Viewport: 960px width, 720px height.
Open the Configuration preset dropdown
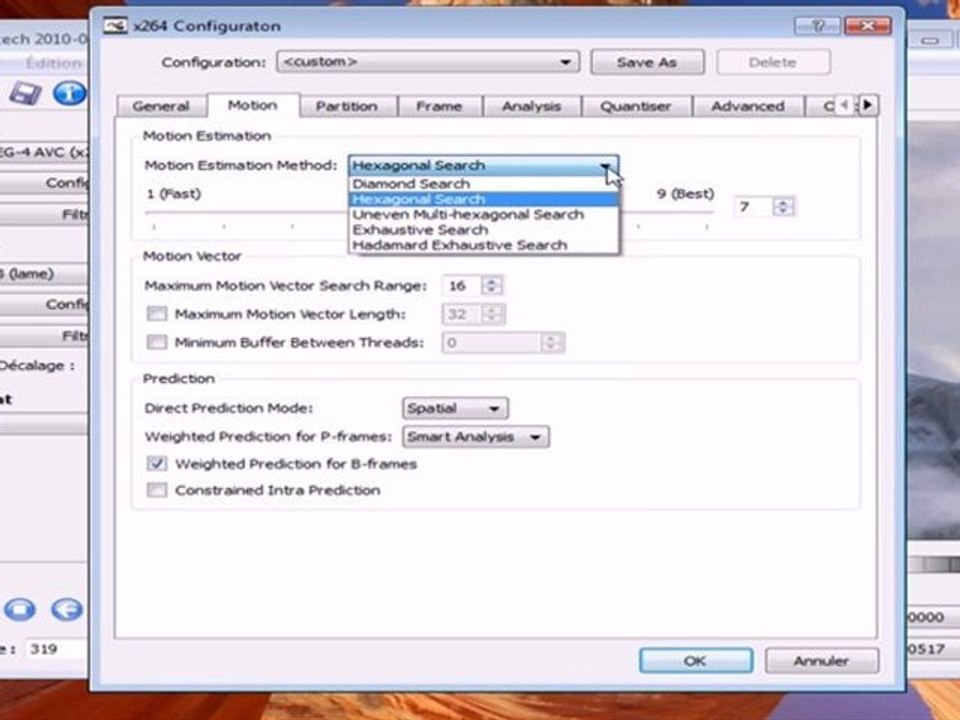[x=427, y=62]
